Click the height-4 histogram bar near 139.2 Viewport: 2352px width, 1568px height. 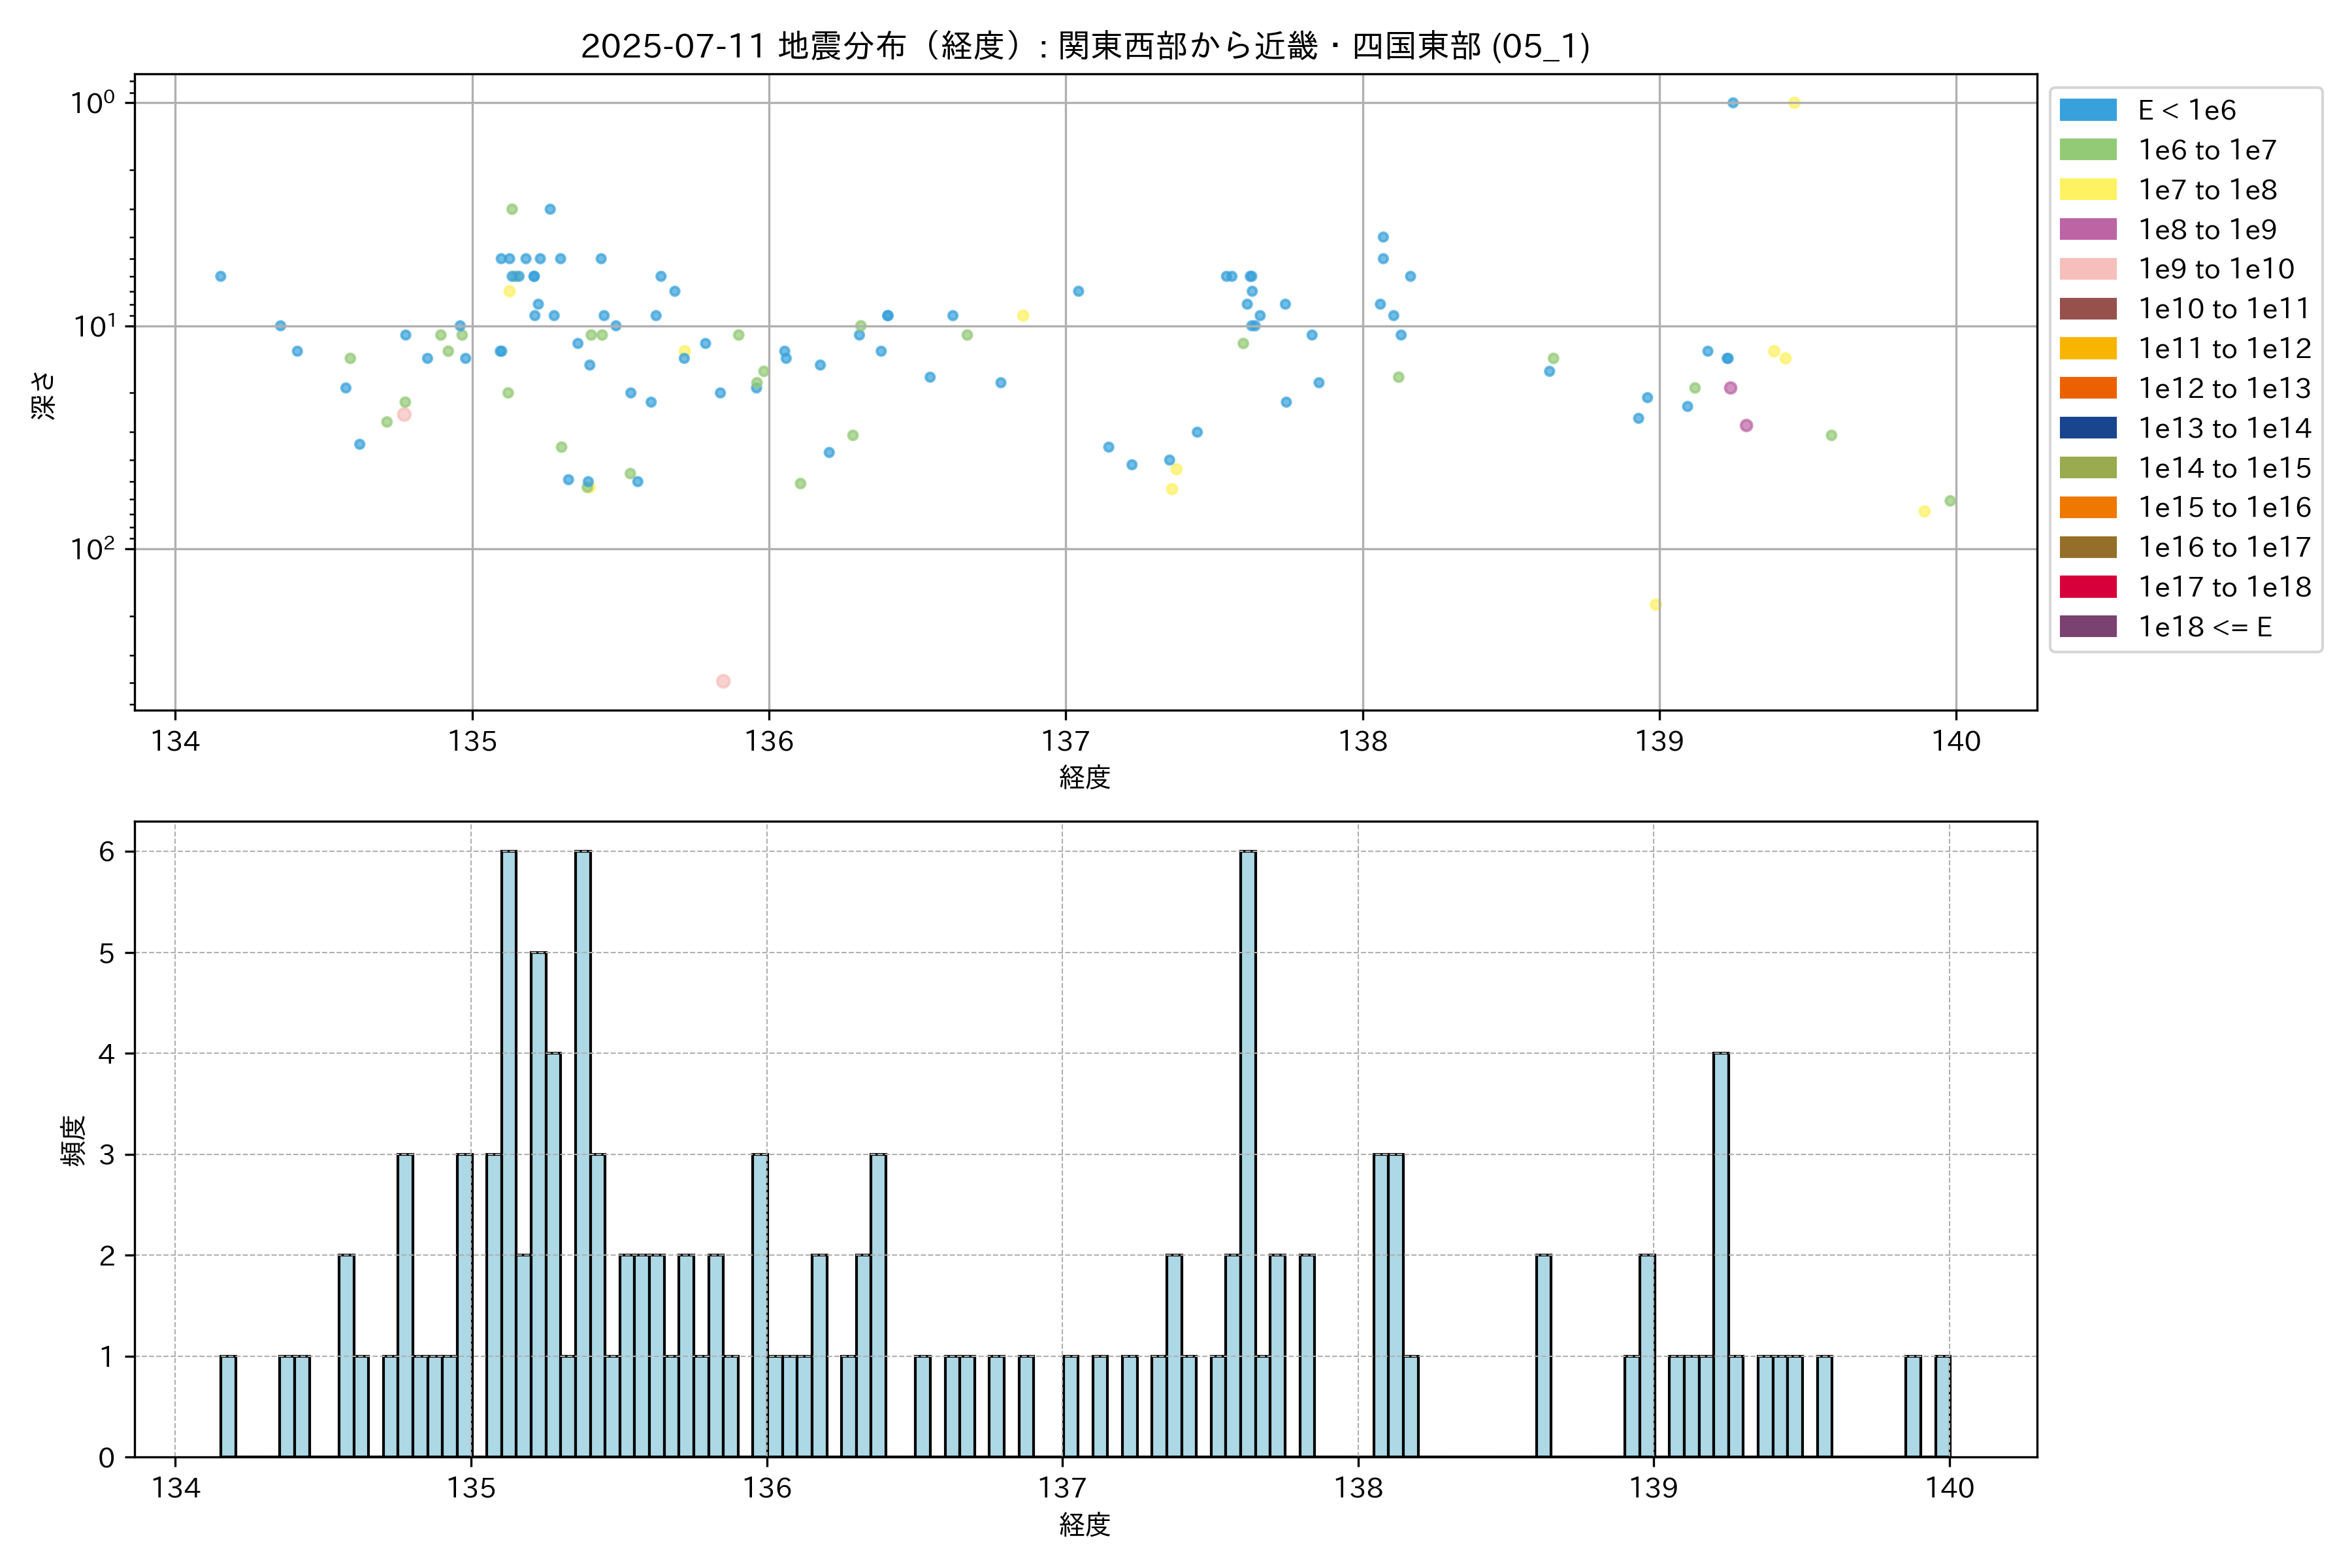point(1721,1250)
